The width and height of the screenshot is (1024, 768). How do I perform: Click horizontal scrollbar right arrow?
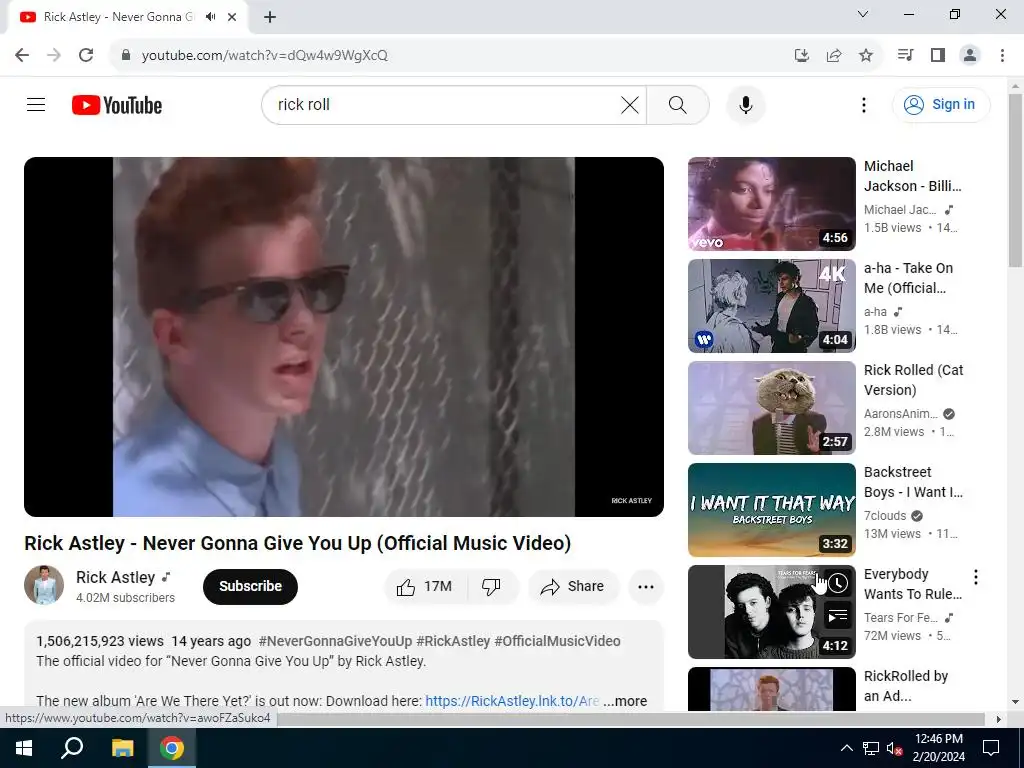pyautogui.click(x=998, y=719)
